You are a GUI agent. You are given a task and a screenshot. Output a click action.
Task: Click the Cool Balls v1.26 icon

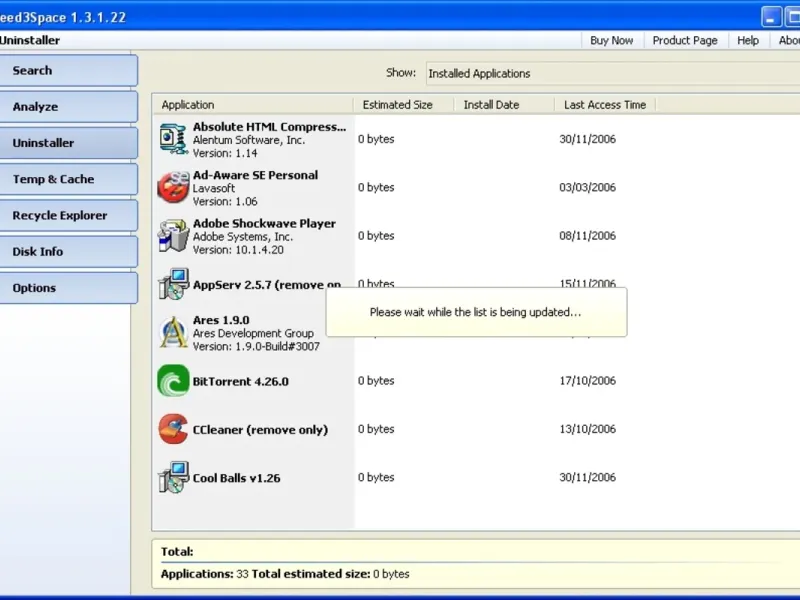coord(173,477)
